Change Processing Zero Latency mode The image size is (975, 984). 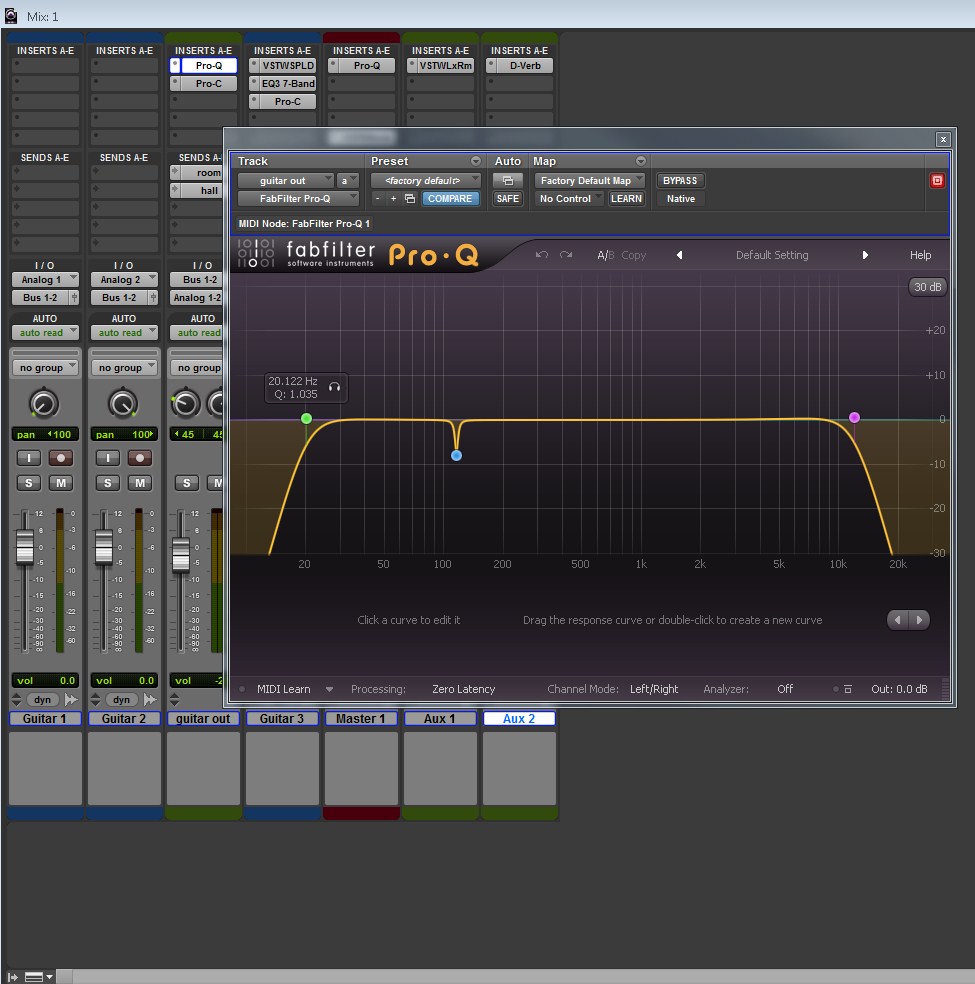(x=464, y=689)
